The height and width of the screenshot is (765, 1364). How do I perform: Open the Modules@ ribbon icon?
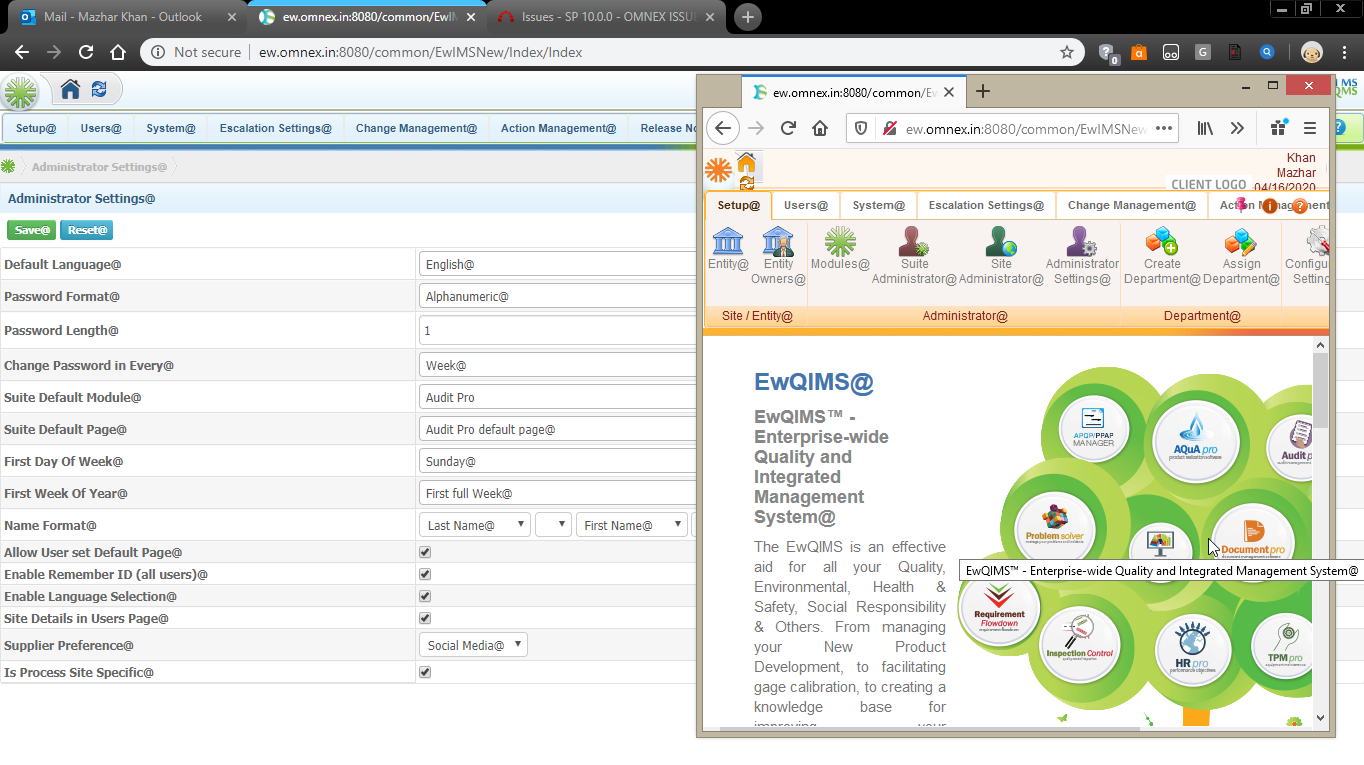click(840, 249)
